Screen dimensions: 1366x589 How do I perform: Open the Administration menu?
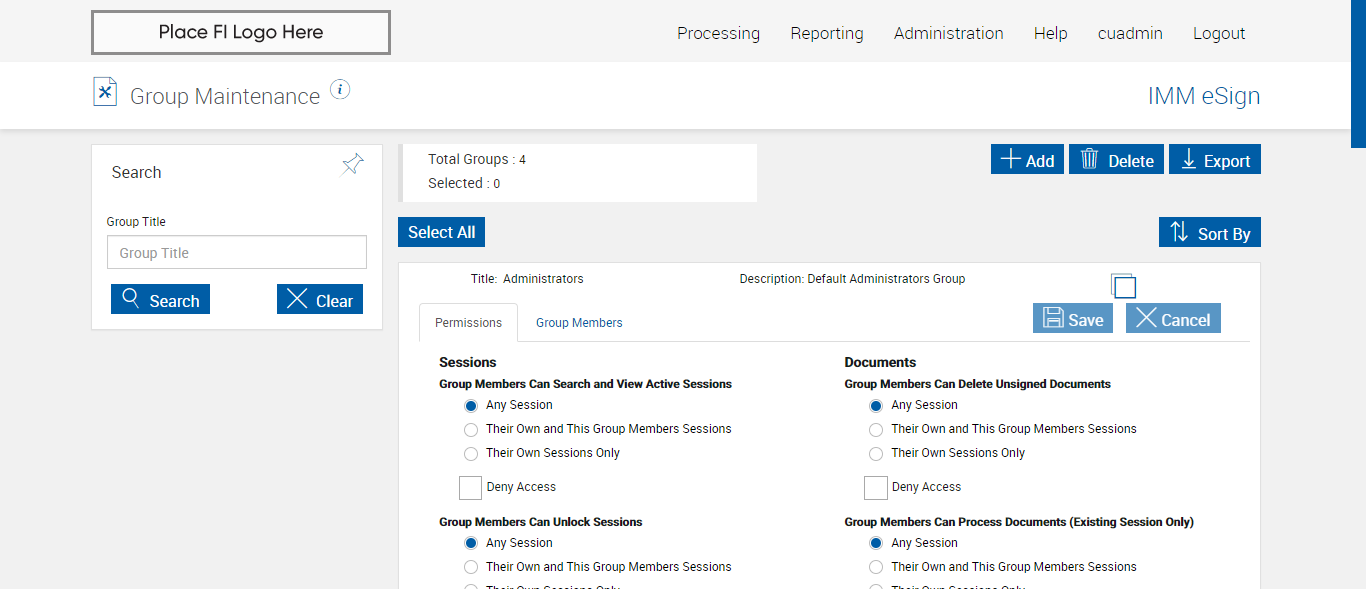[948, 33]
